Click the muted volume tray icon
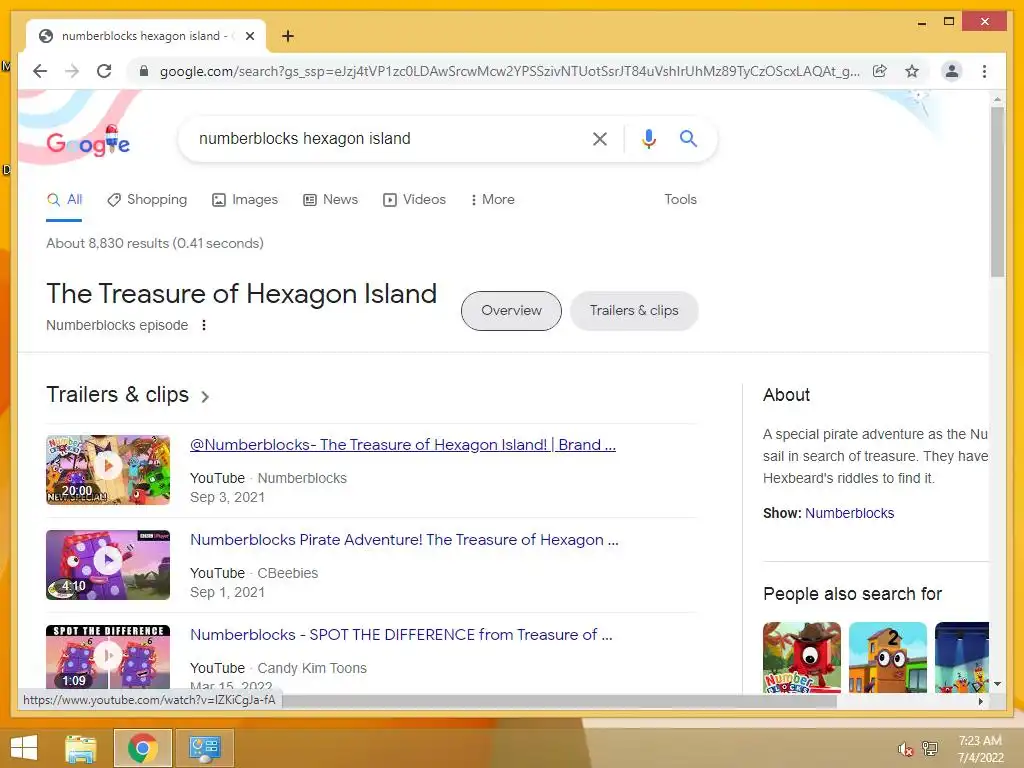This screenshot has height=768, width=1024. pyautogui.click(x=905, y=749)
